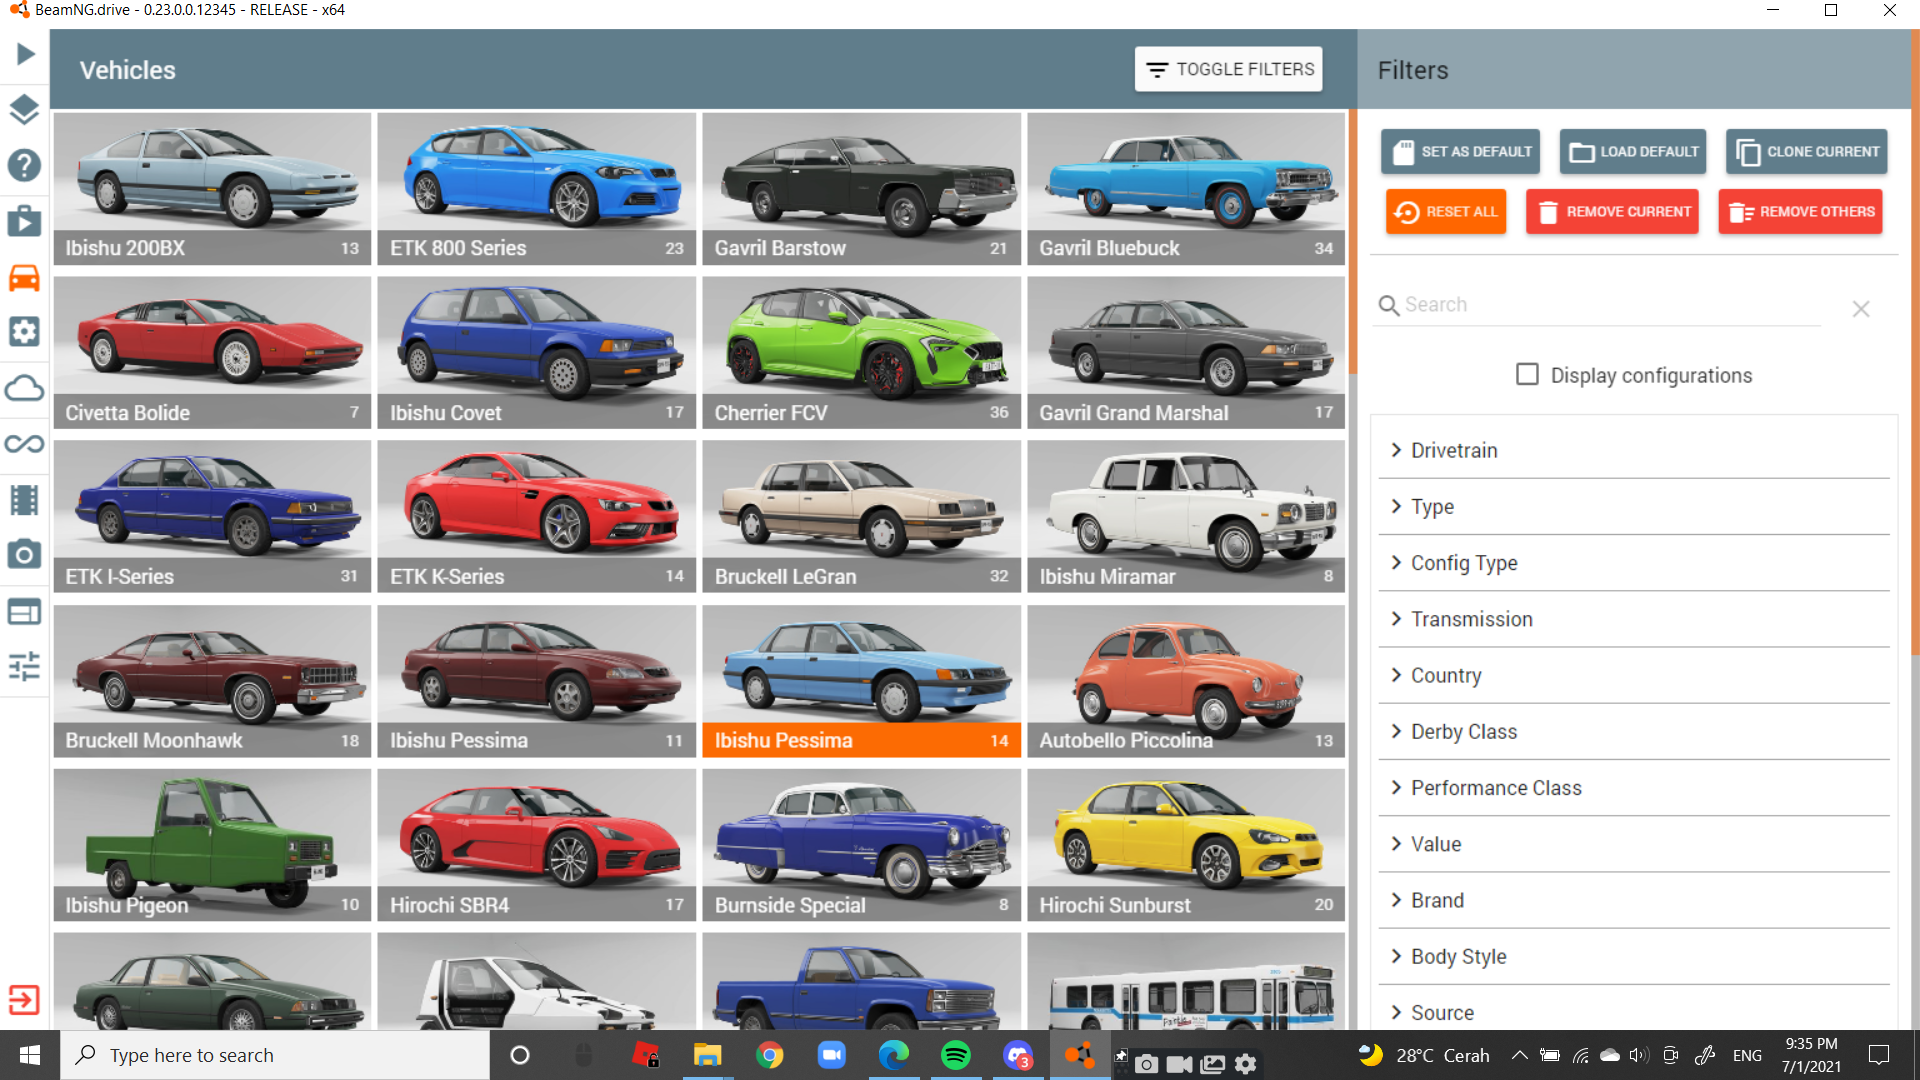Screen dimensions: 1920x1080
Task: Select the Ibishu Miramar thumbnail
Action: click(x=1186, y=517)
